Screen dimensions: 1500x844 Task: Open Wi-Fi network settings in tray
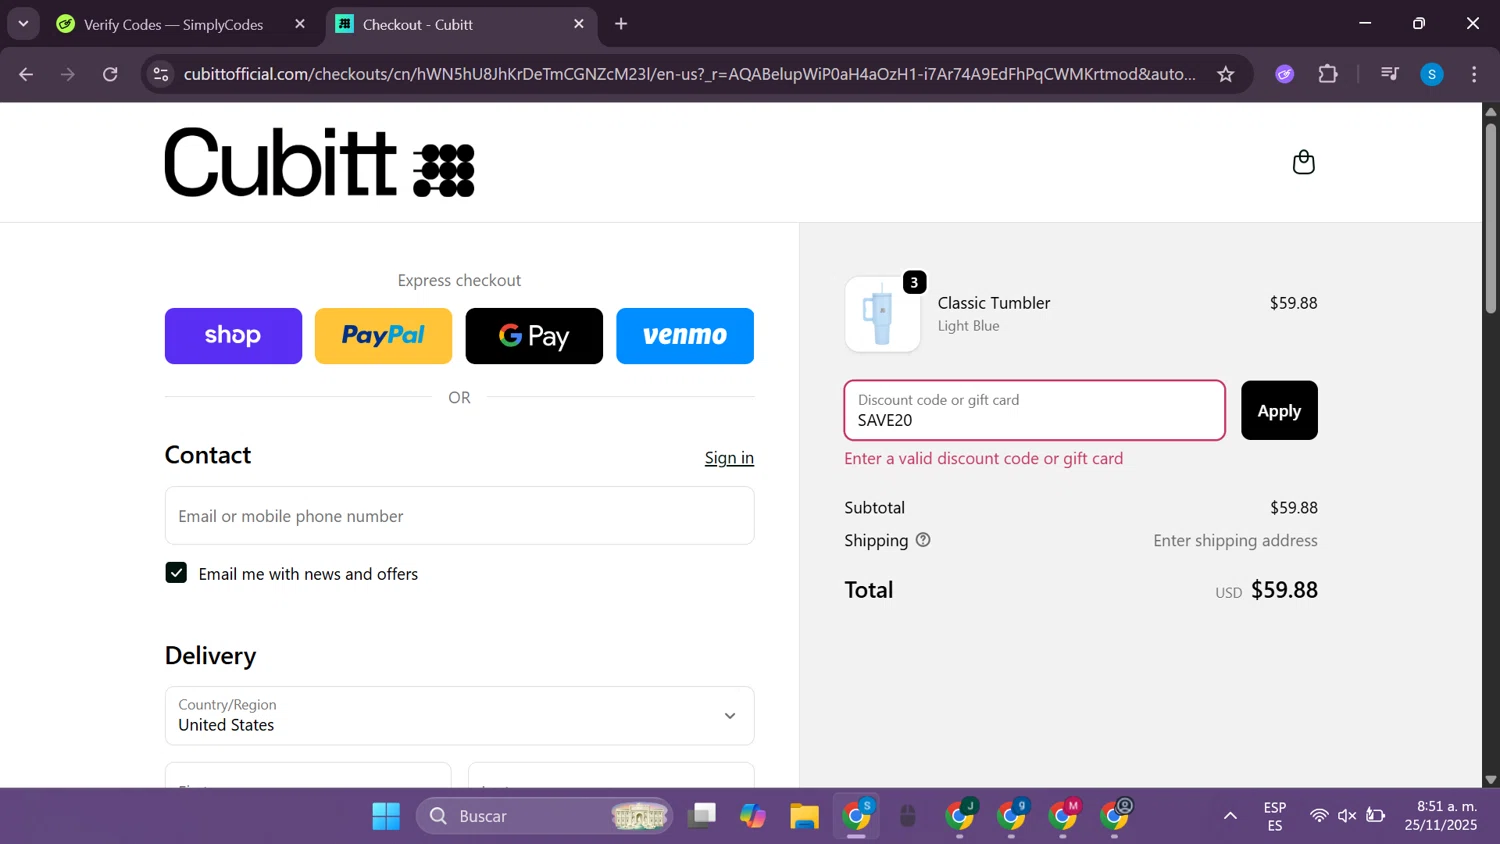click(x=1319, y=816)
